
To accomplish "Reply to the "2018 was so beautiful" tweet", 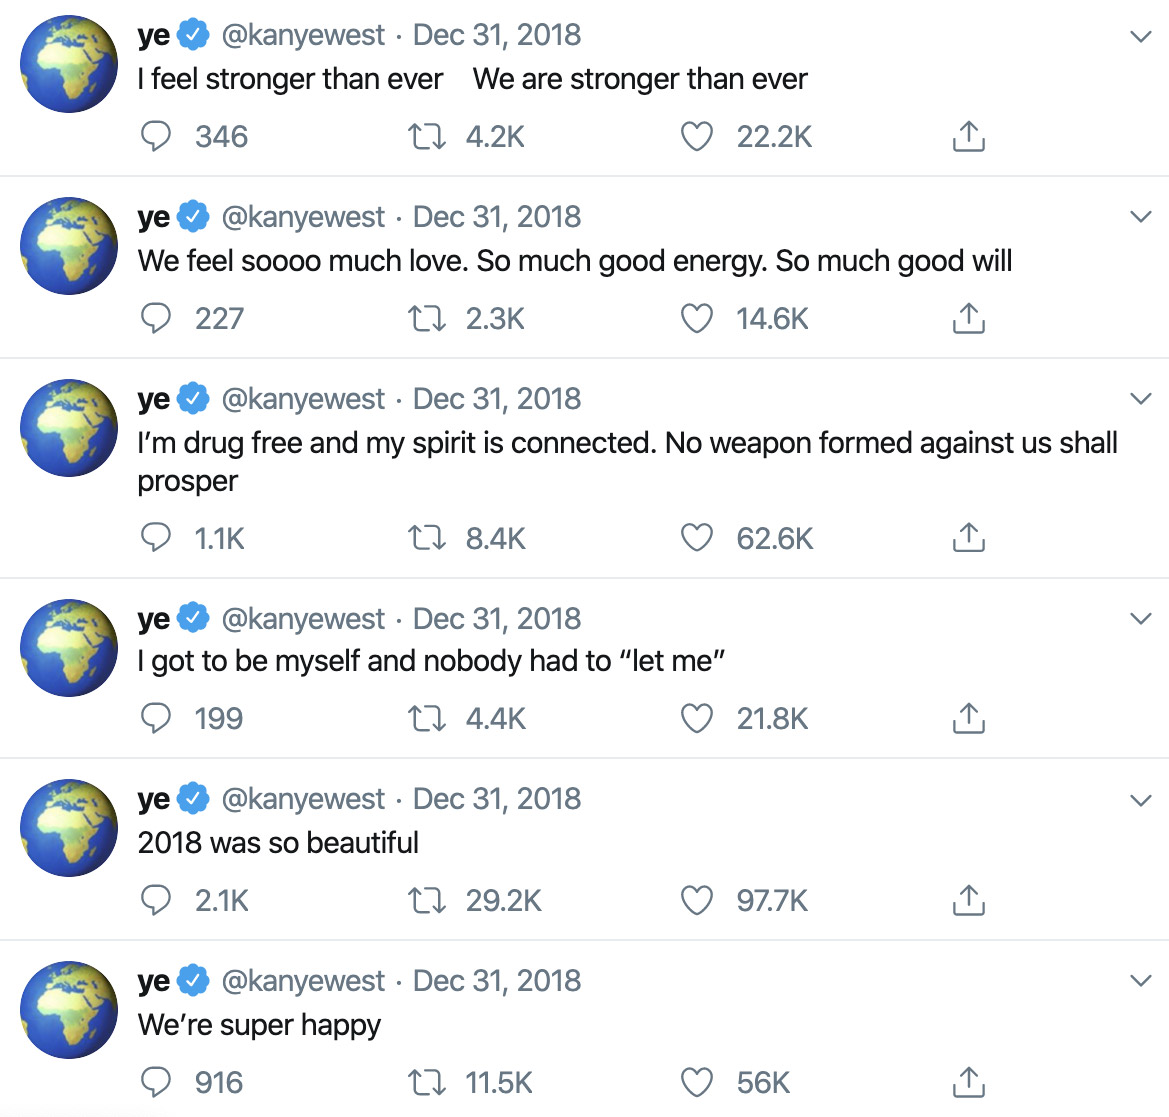I will (156, 900).
